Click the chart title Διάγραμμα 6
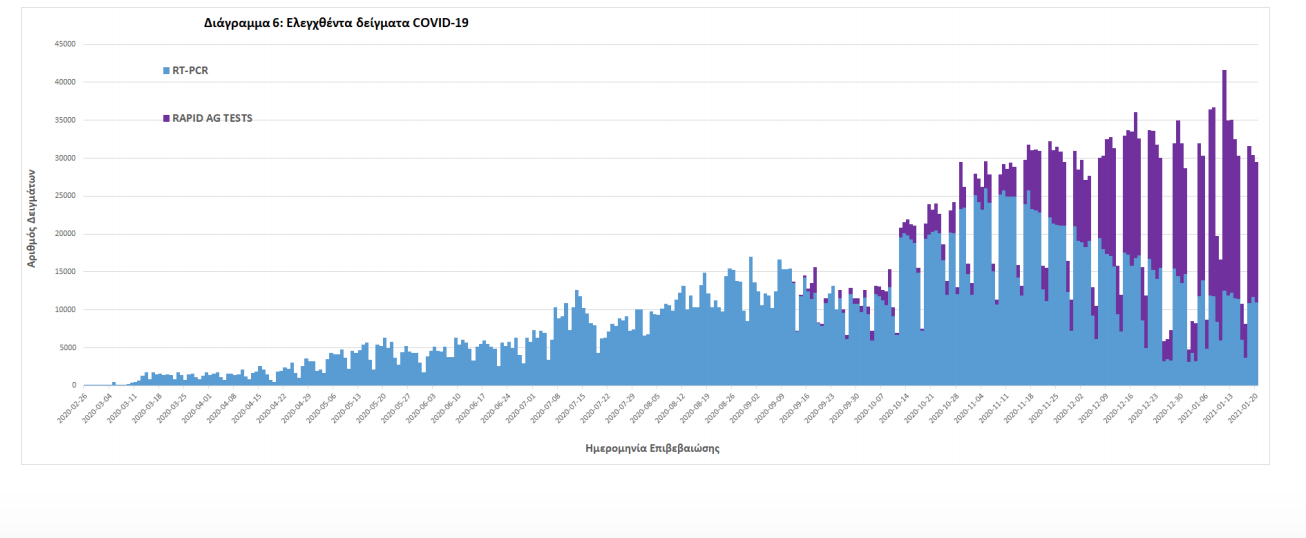Viewport: 1306px width, 538px height. [x=336, y=22]
